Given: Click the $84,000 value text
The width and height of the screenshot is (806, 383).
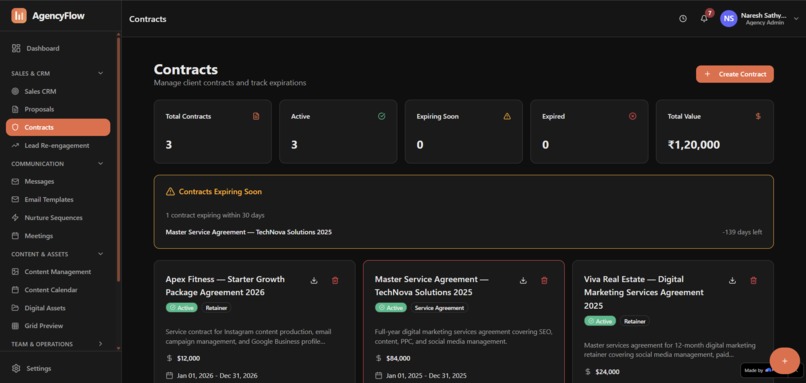Looking at the screenshot, I should tap(398, 358).
